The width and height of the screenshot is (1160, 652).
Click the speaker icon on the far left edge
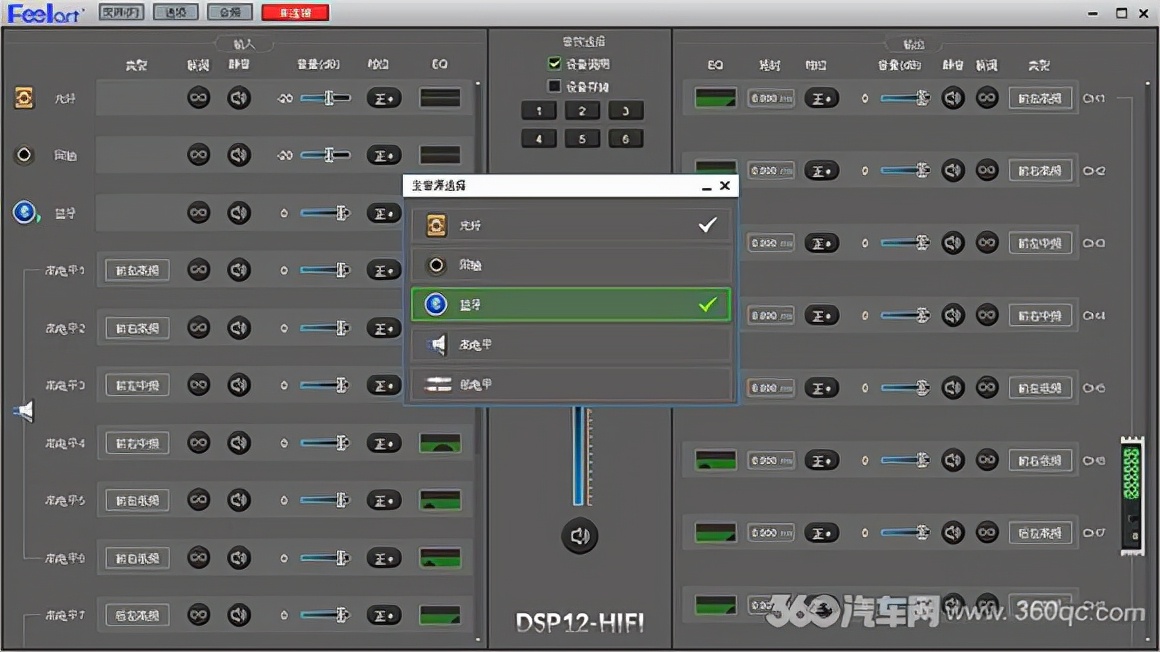[23, 410]
